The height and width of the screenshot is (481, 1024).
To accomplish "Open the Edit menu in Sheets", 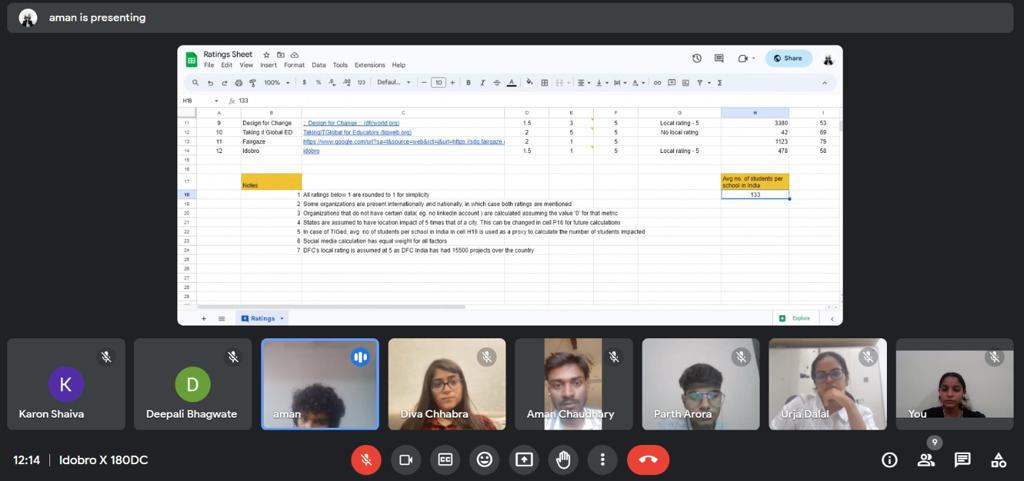I will (x=227, y=65).
